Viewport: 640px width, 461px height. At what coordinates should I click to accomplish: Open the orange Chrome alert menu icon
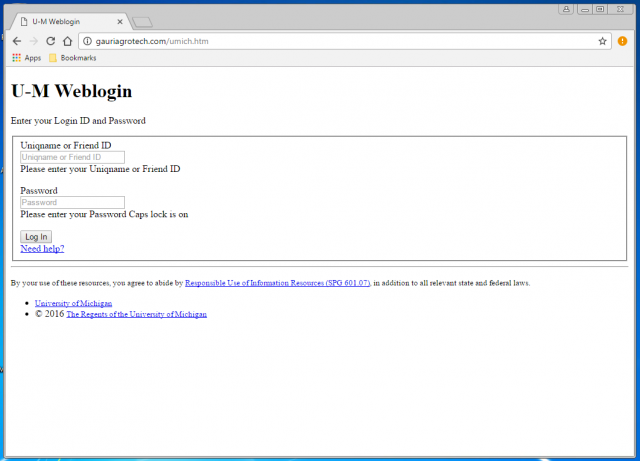622,41
